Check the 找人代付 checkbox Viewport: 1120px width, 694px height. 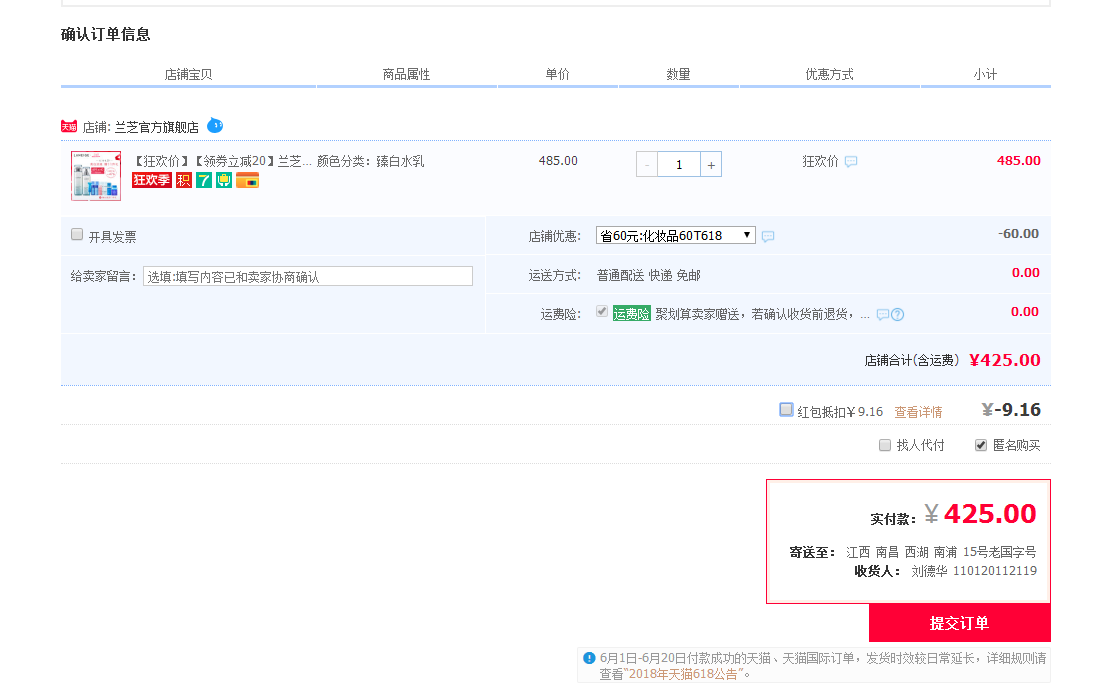pyautogui.click(x=884, y=445)
